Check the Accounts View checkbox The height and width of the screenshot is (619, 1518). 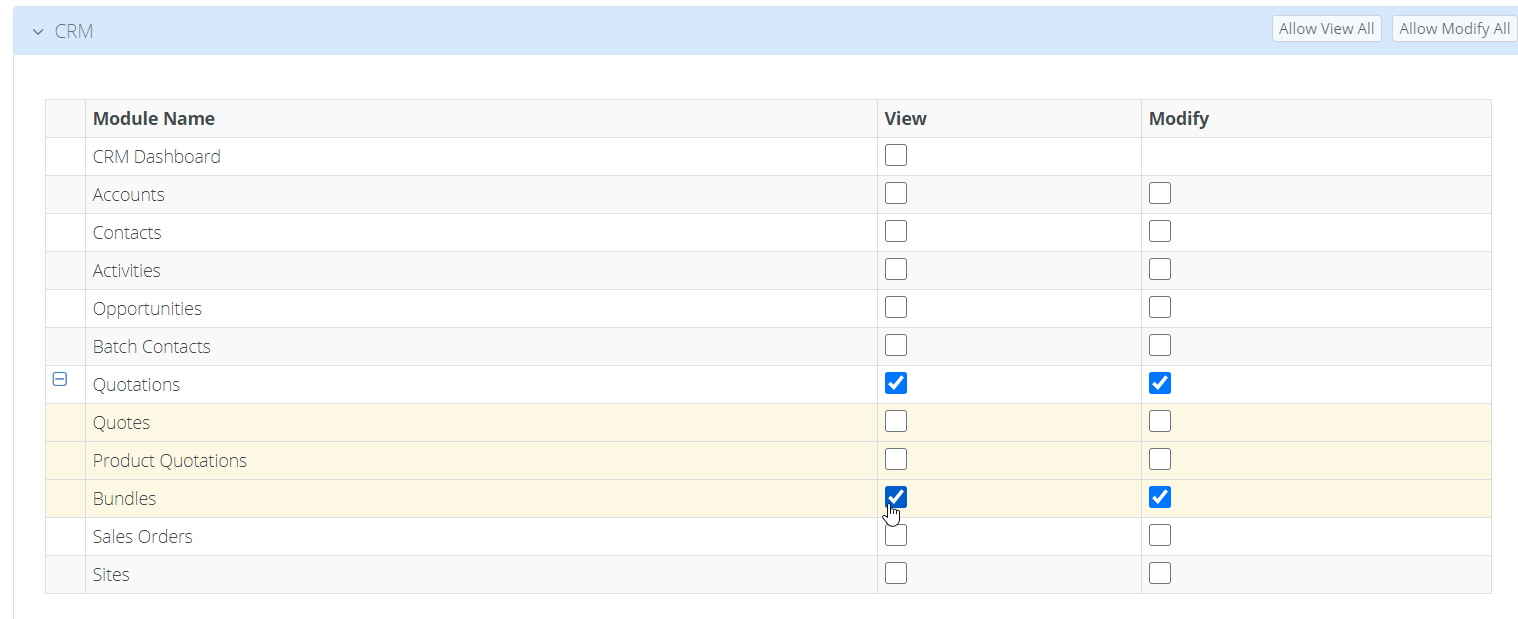coord(896,194)
